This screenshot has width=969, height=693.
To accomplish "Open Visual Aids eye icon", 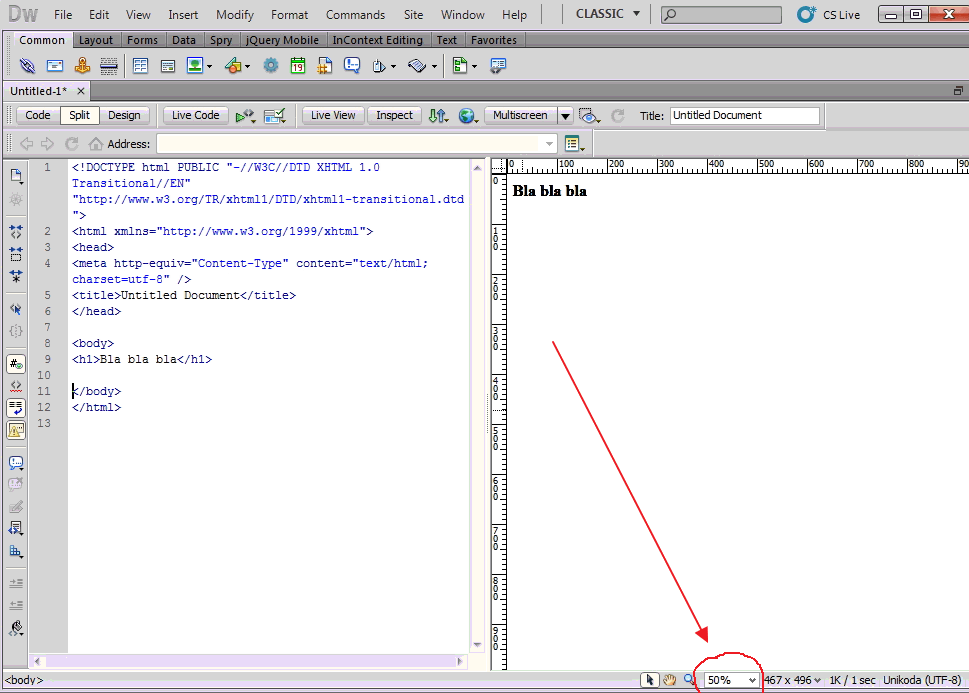I will point(589,116).
